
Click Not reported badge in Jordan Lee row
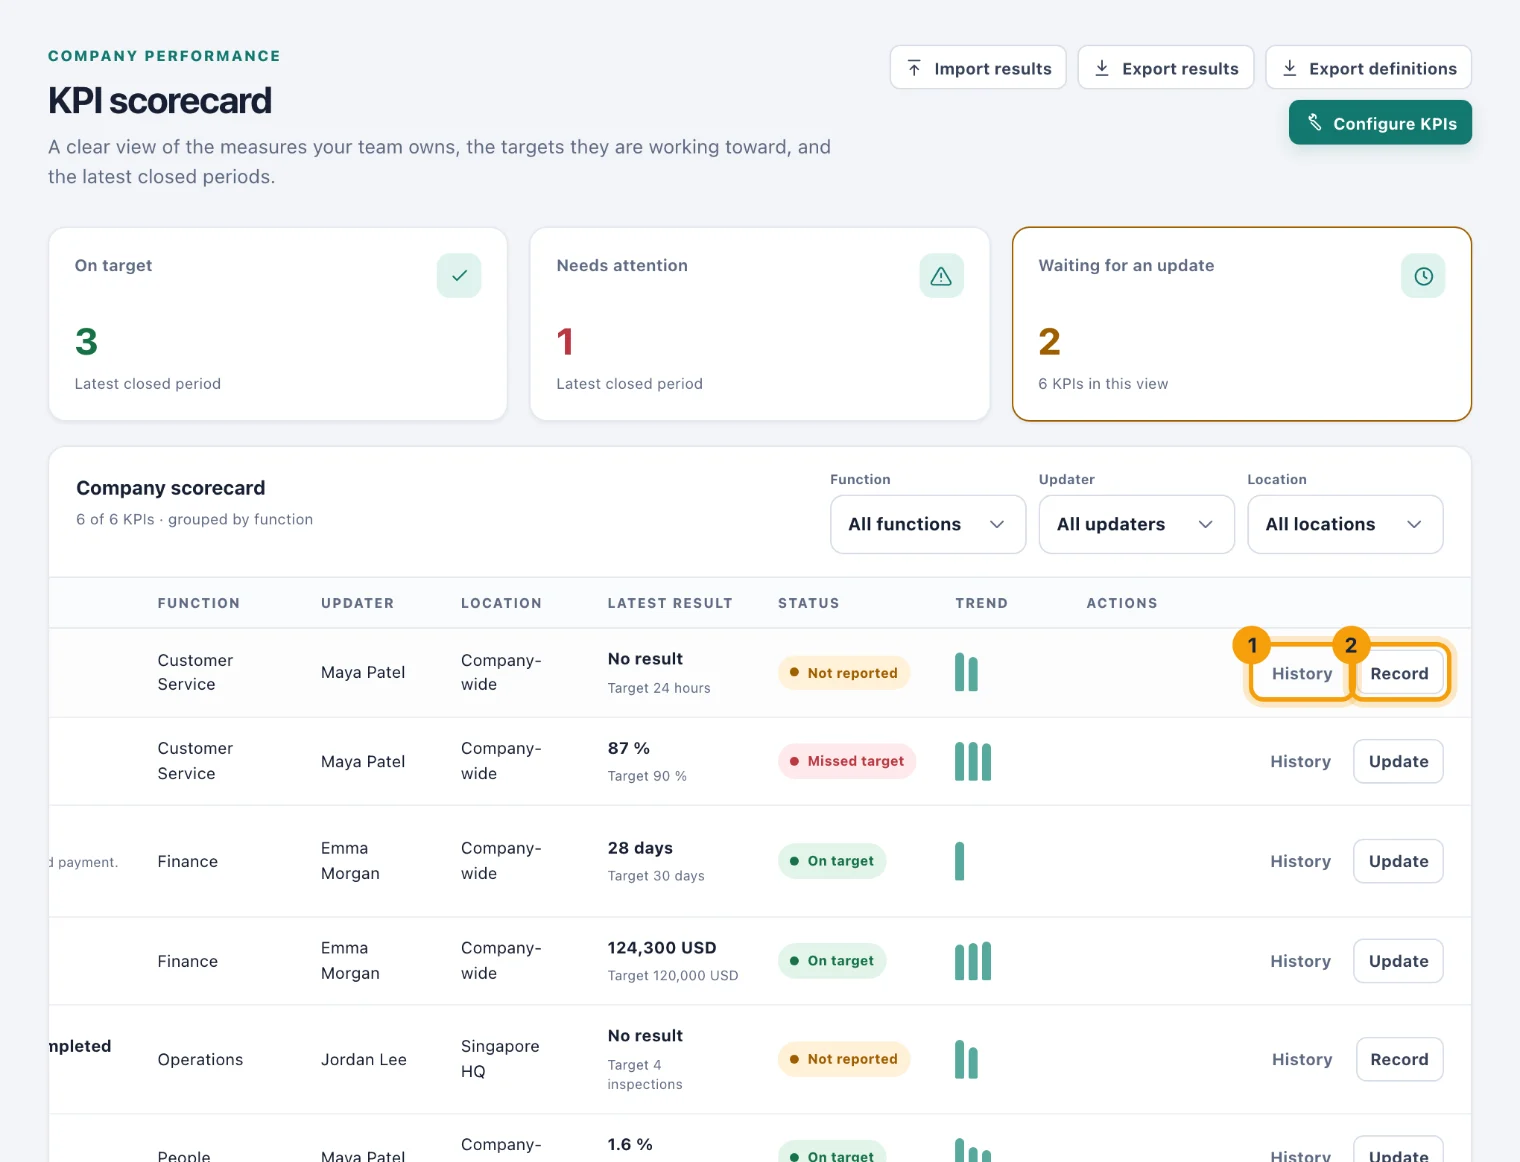[844, 1059]
